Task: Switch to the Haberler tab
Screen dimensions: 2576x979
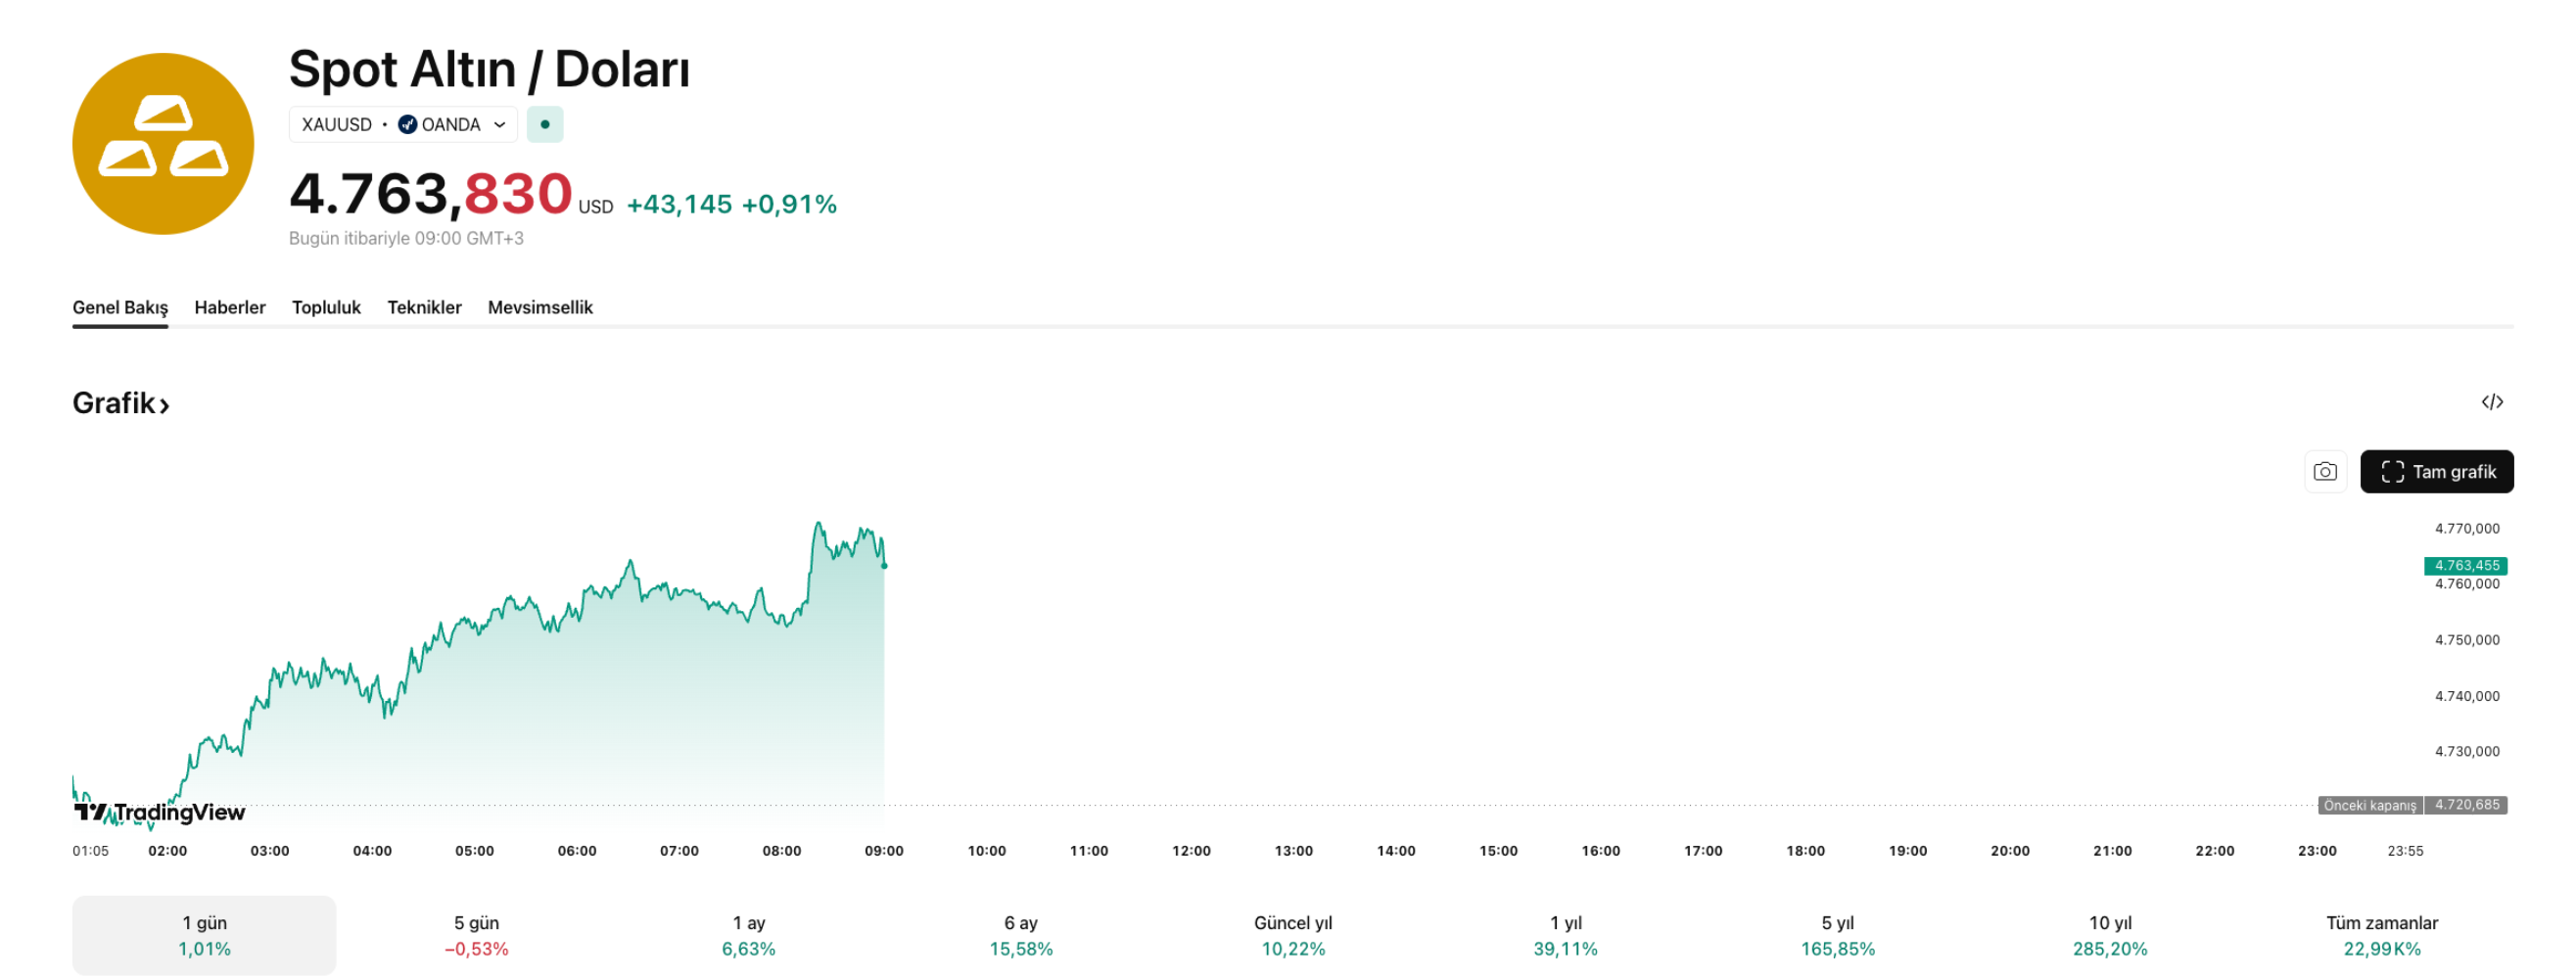Action: (230, 308)
